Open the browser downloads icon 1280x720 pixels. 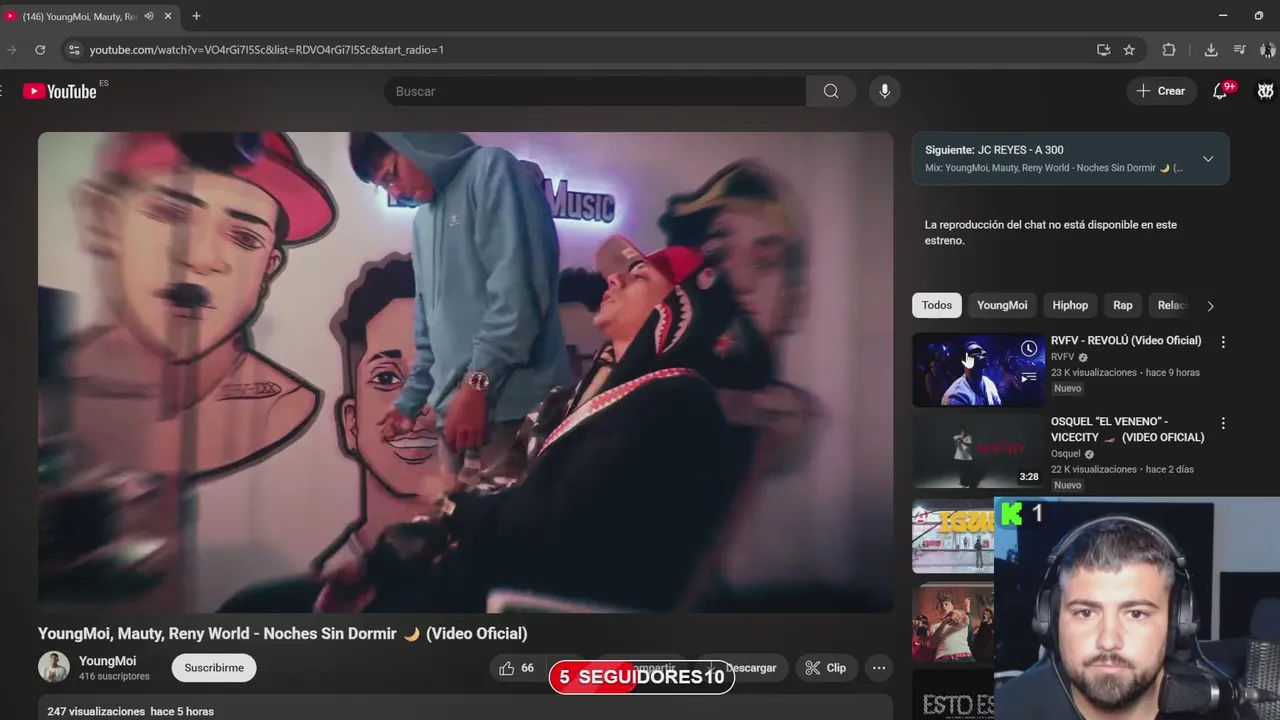1211,49
